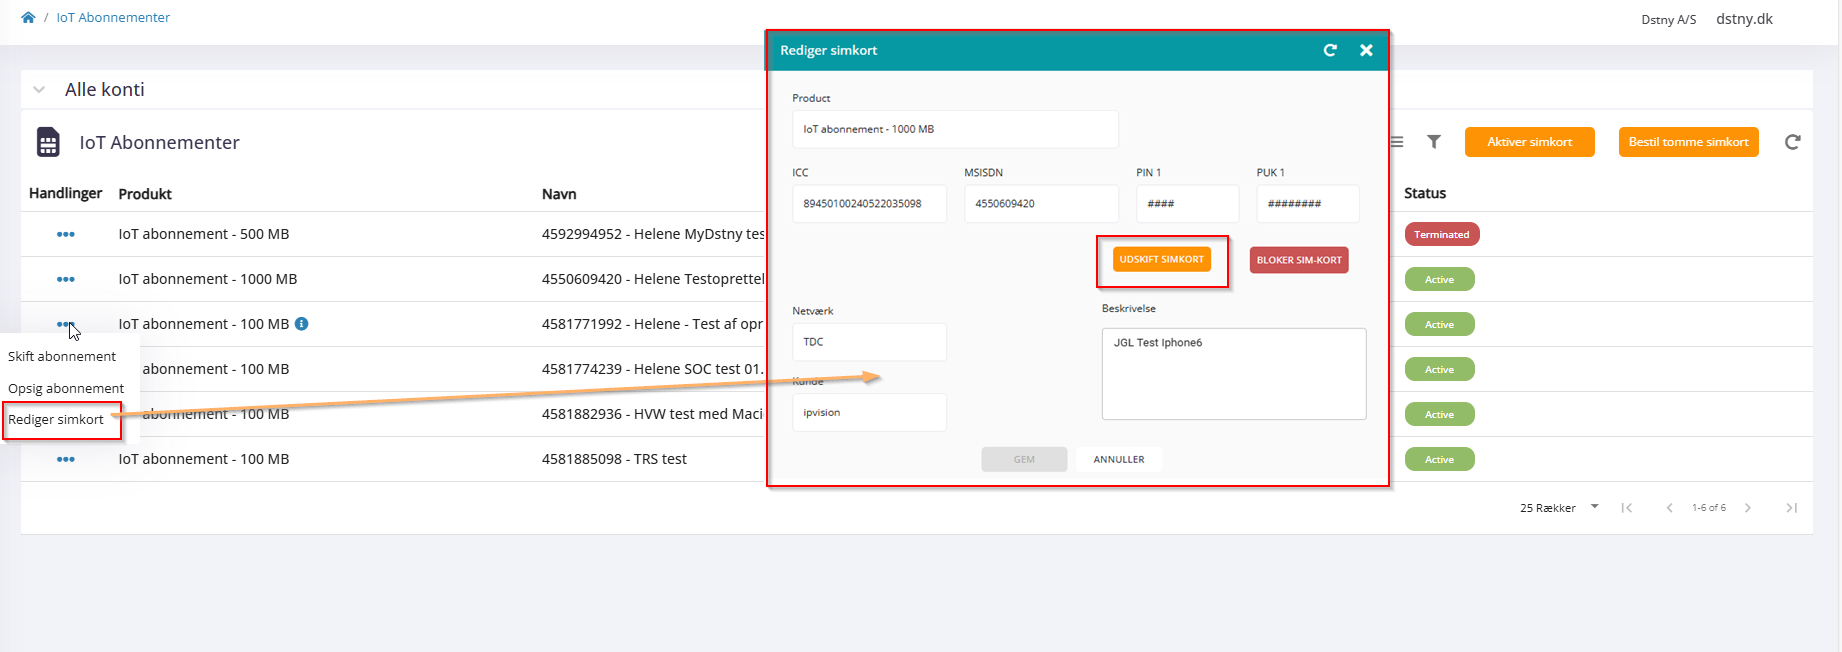Image resolution: width=1842 pixels, height=652 pixels.
Task: Open the 25 Rækker rows dropdown
Action: 1559,508
